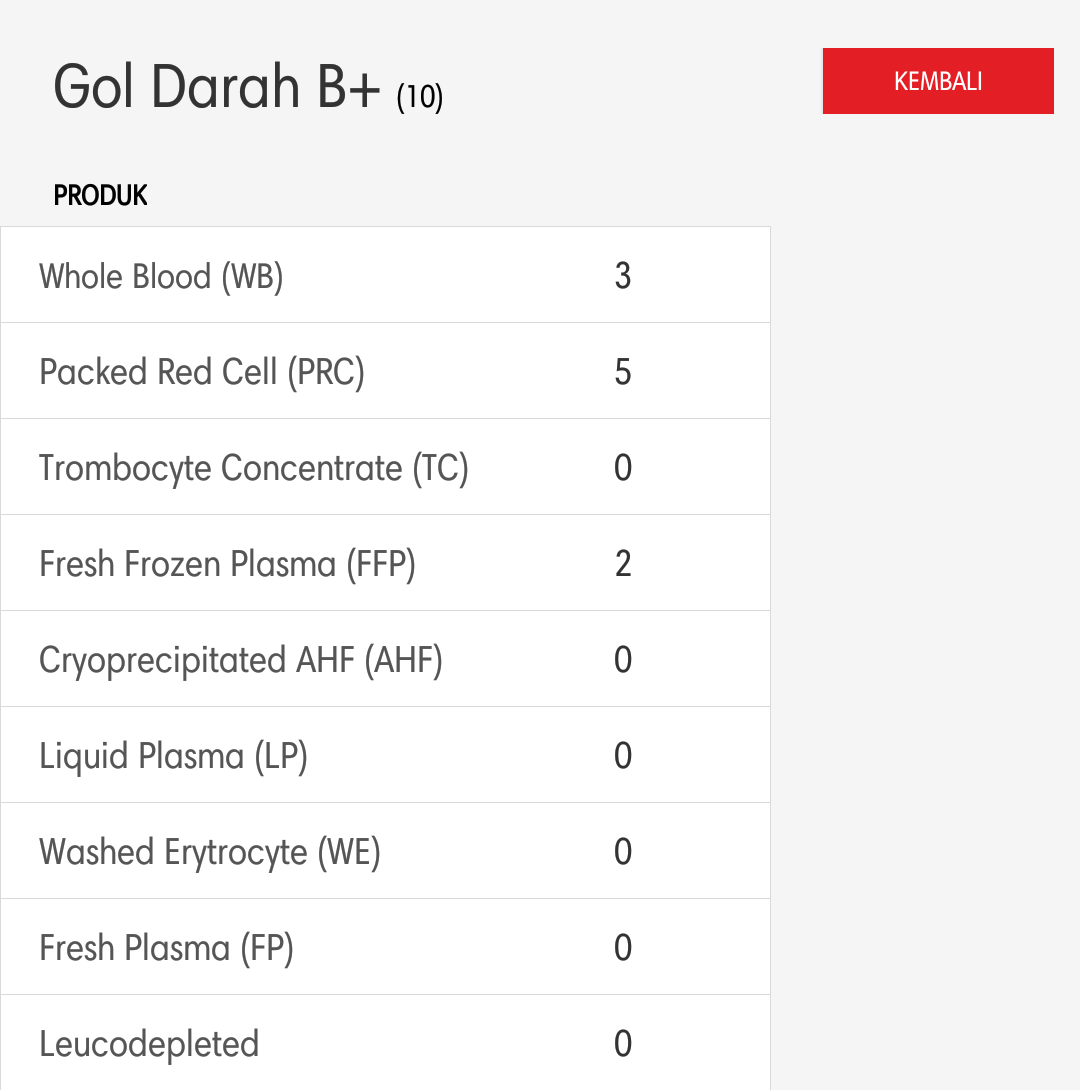Click the Liquid Plasma count 0
The image size is (1080, 1090).
[623, 756]
